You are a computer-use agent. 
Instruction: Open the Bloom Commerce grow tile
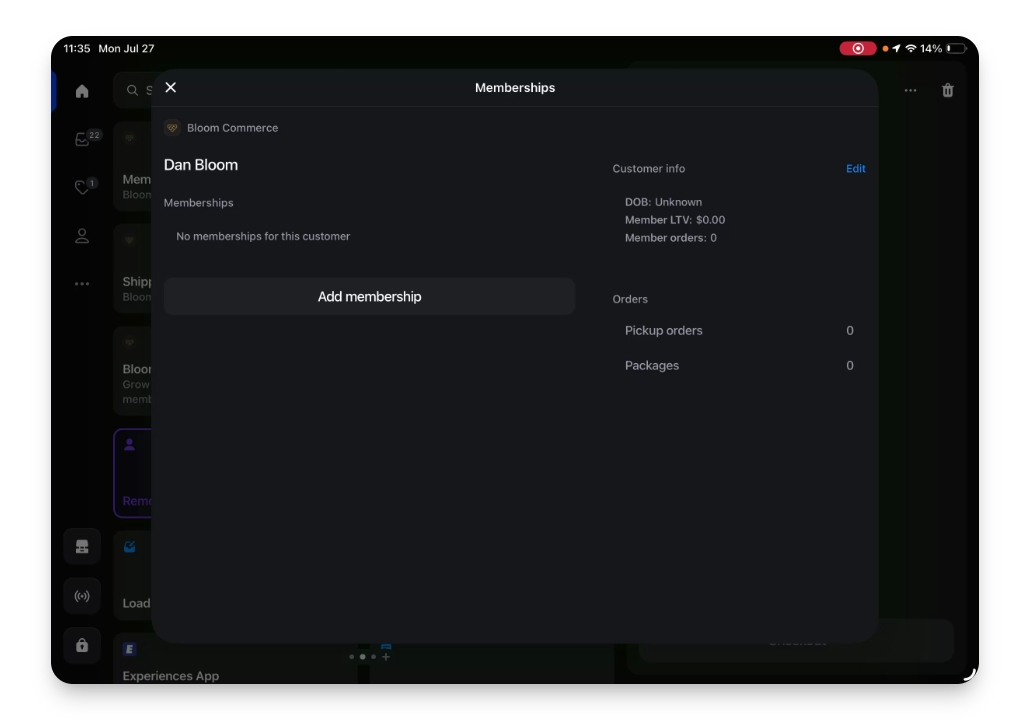click(133, 371)
